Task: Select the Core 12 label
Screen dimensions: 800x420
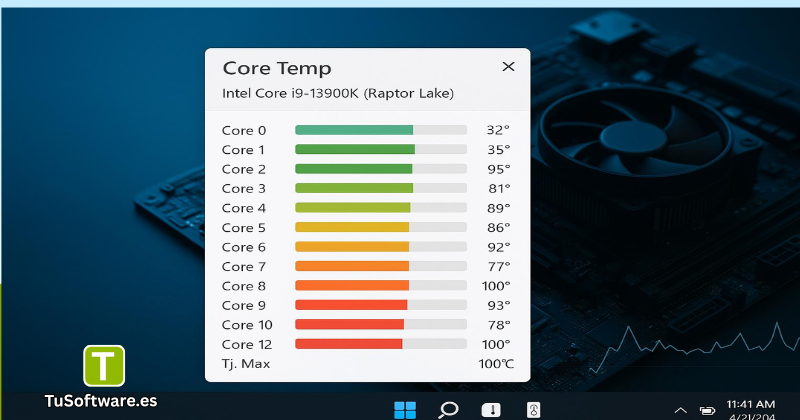Action: coord(247,344)
